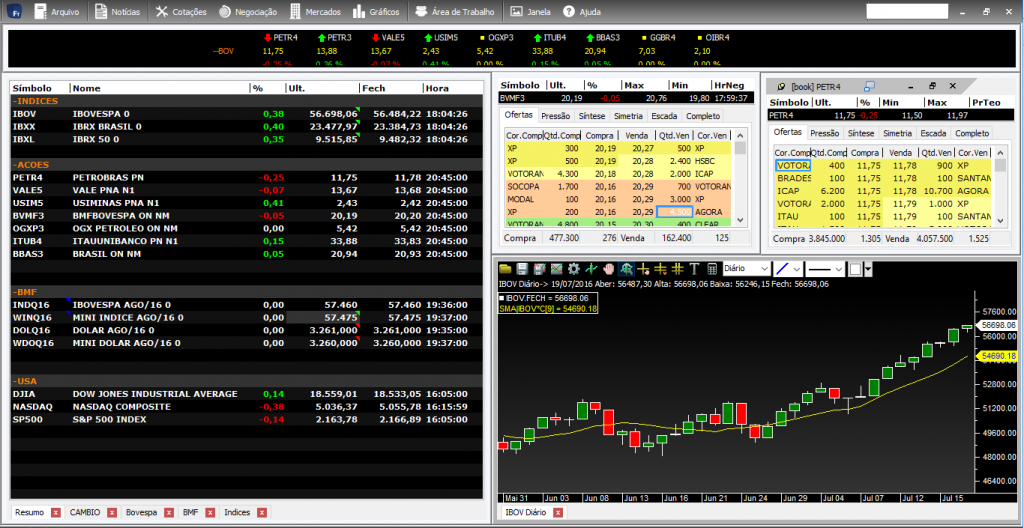Select the WINQ16 MINI INDICE row
This screenshot has height=528, width=1024.
(247, 318)
